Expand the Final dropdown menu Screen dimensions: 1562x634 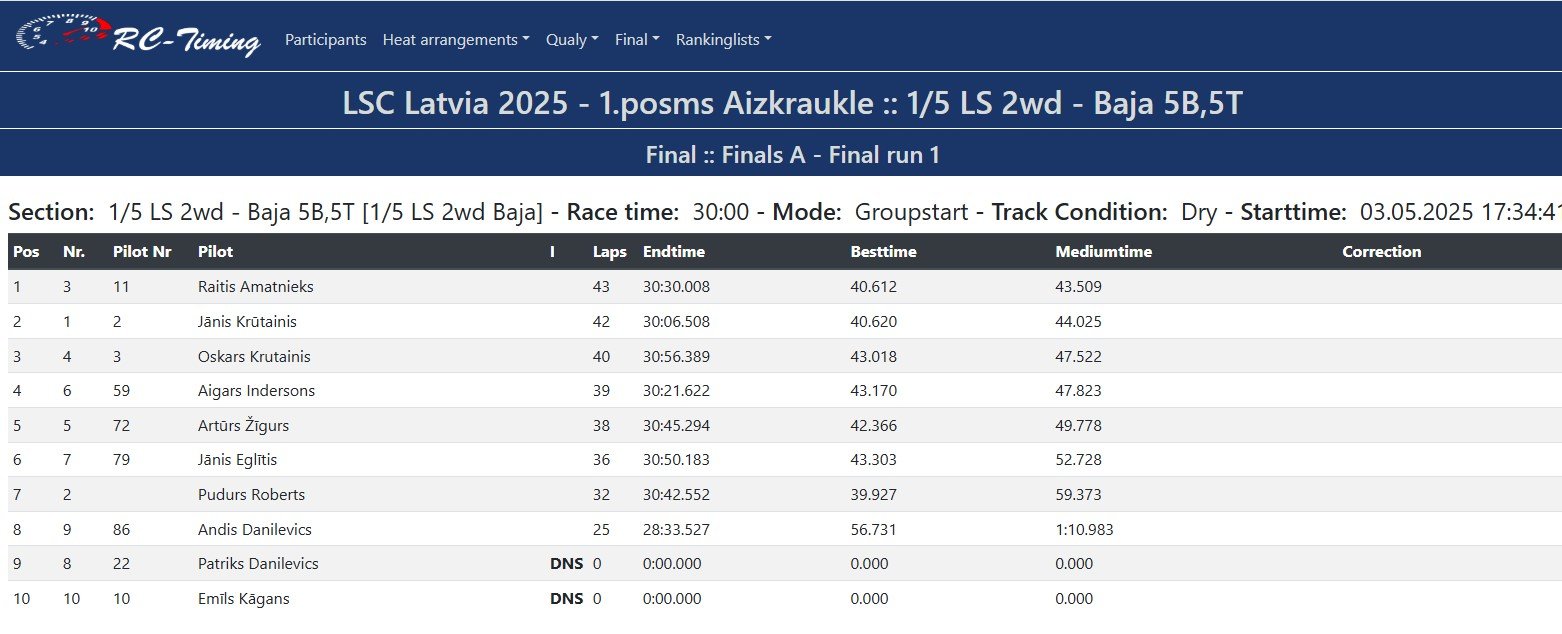(637, 40)
